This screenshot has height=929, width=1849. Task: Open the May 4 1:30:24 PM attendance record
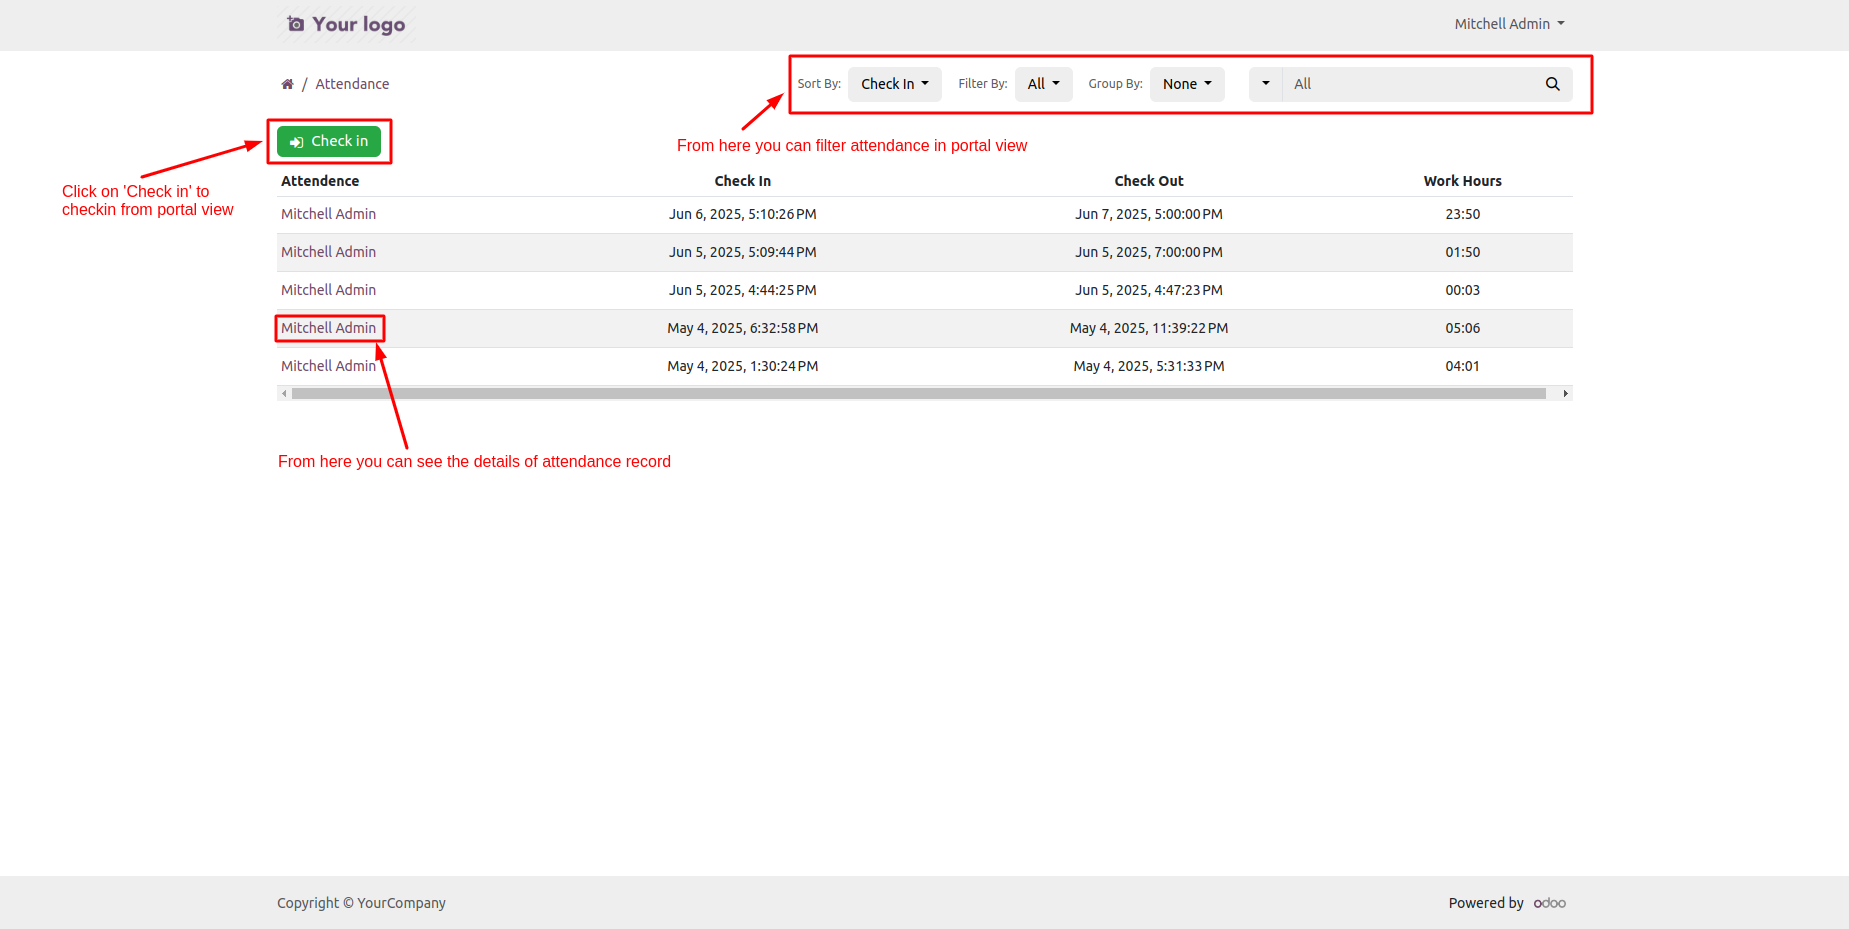click(328, 366)
